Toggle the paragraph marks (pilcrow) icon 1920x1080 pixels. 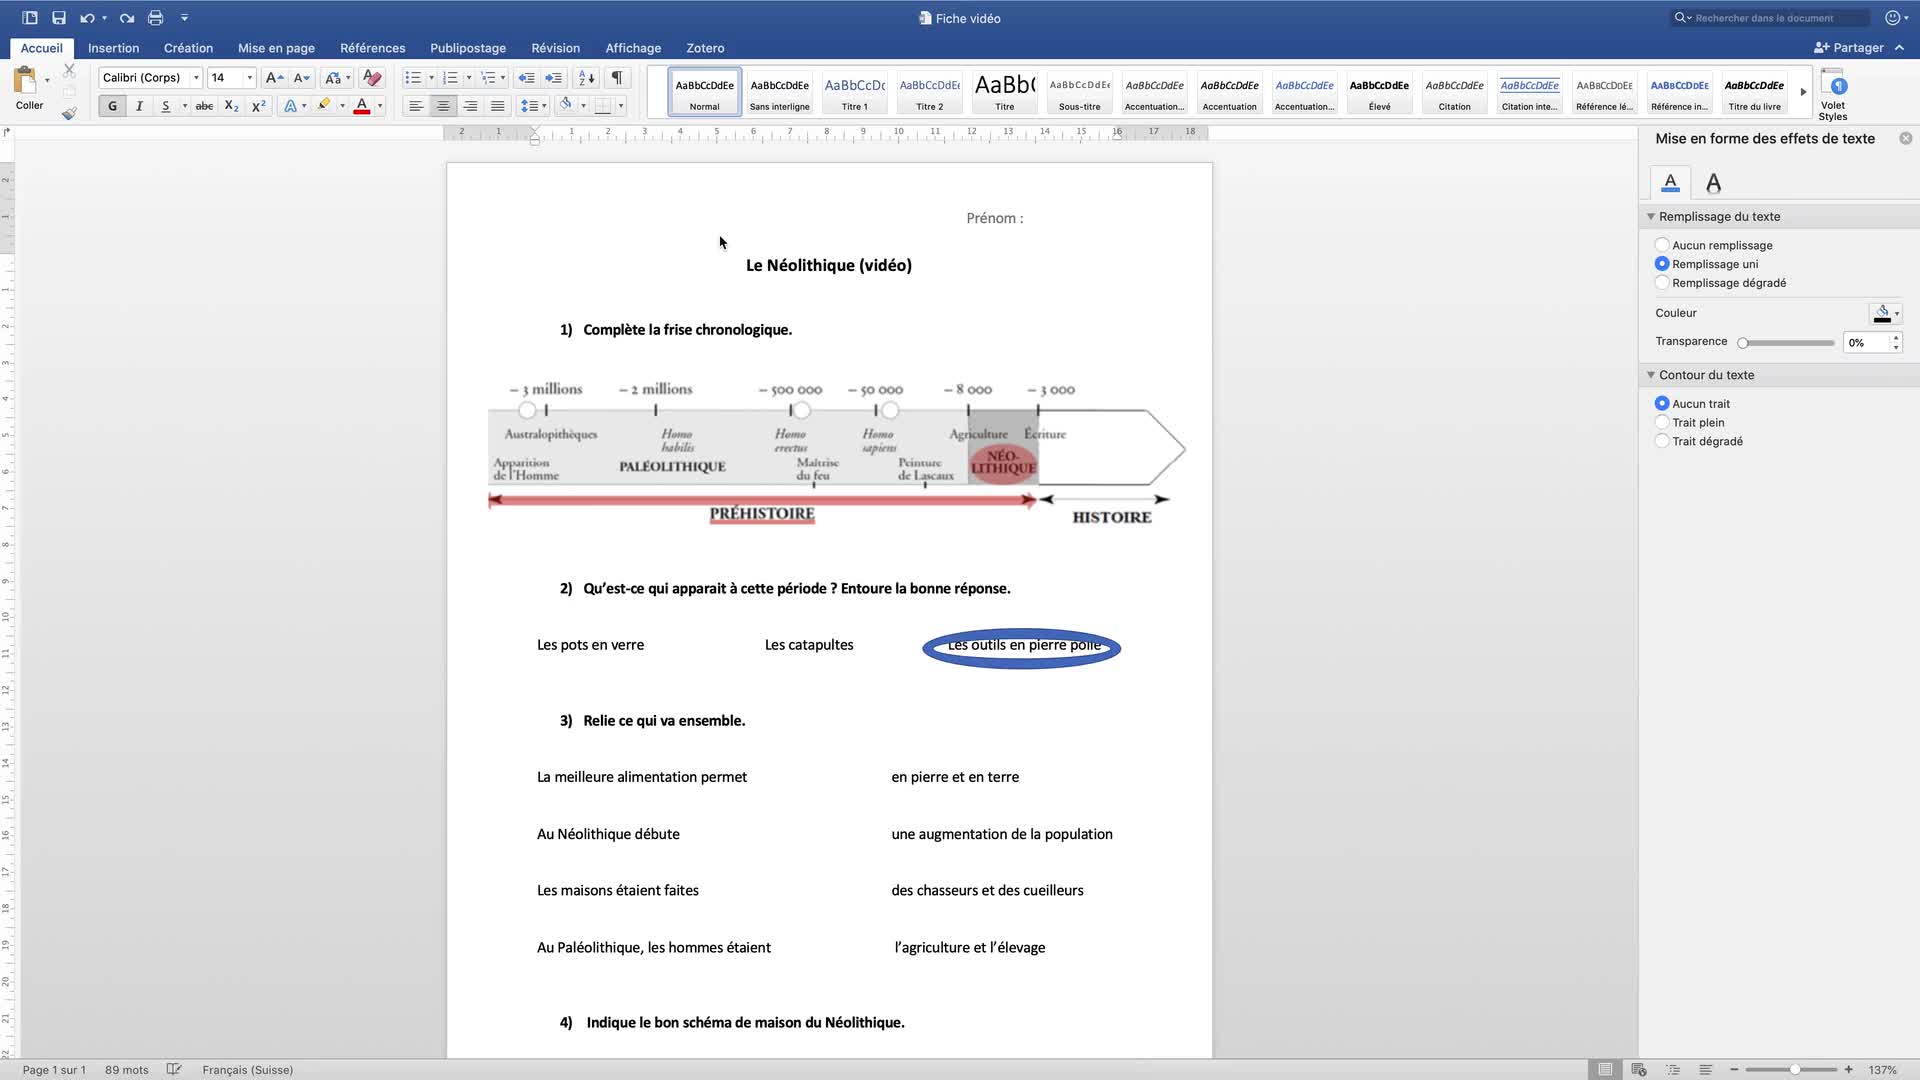coord(617,78)
